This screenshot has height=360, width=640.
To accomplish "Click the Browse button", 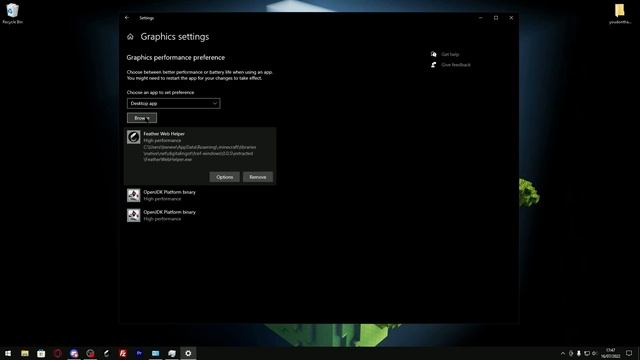I will pos(142,118).
